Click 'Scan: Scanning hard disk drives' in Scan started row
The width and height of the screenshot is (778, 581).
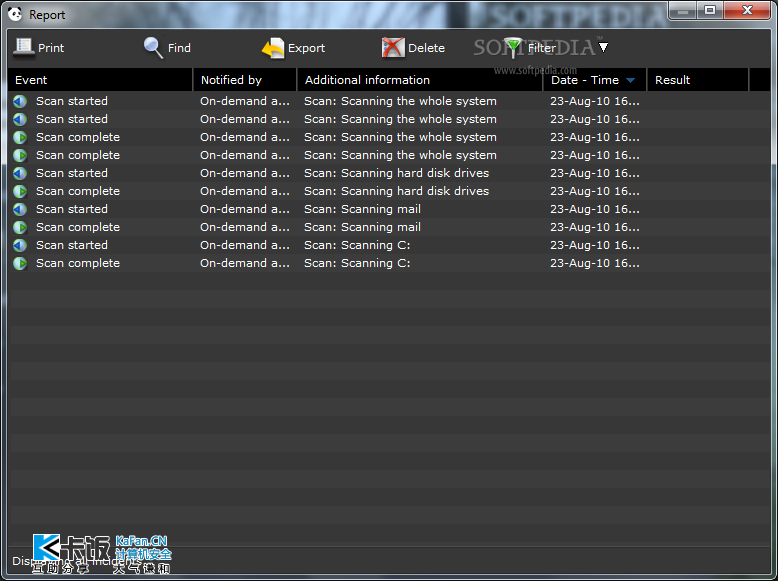396,173
